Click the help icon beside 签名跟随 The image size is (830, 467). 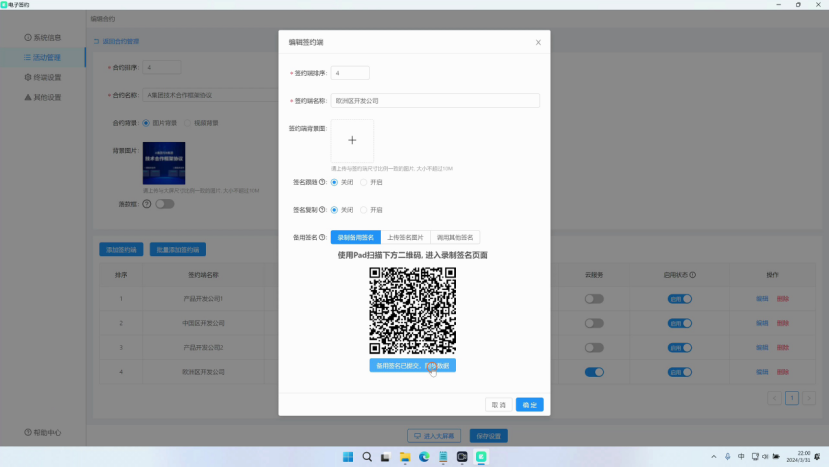[322, 182]
